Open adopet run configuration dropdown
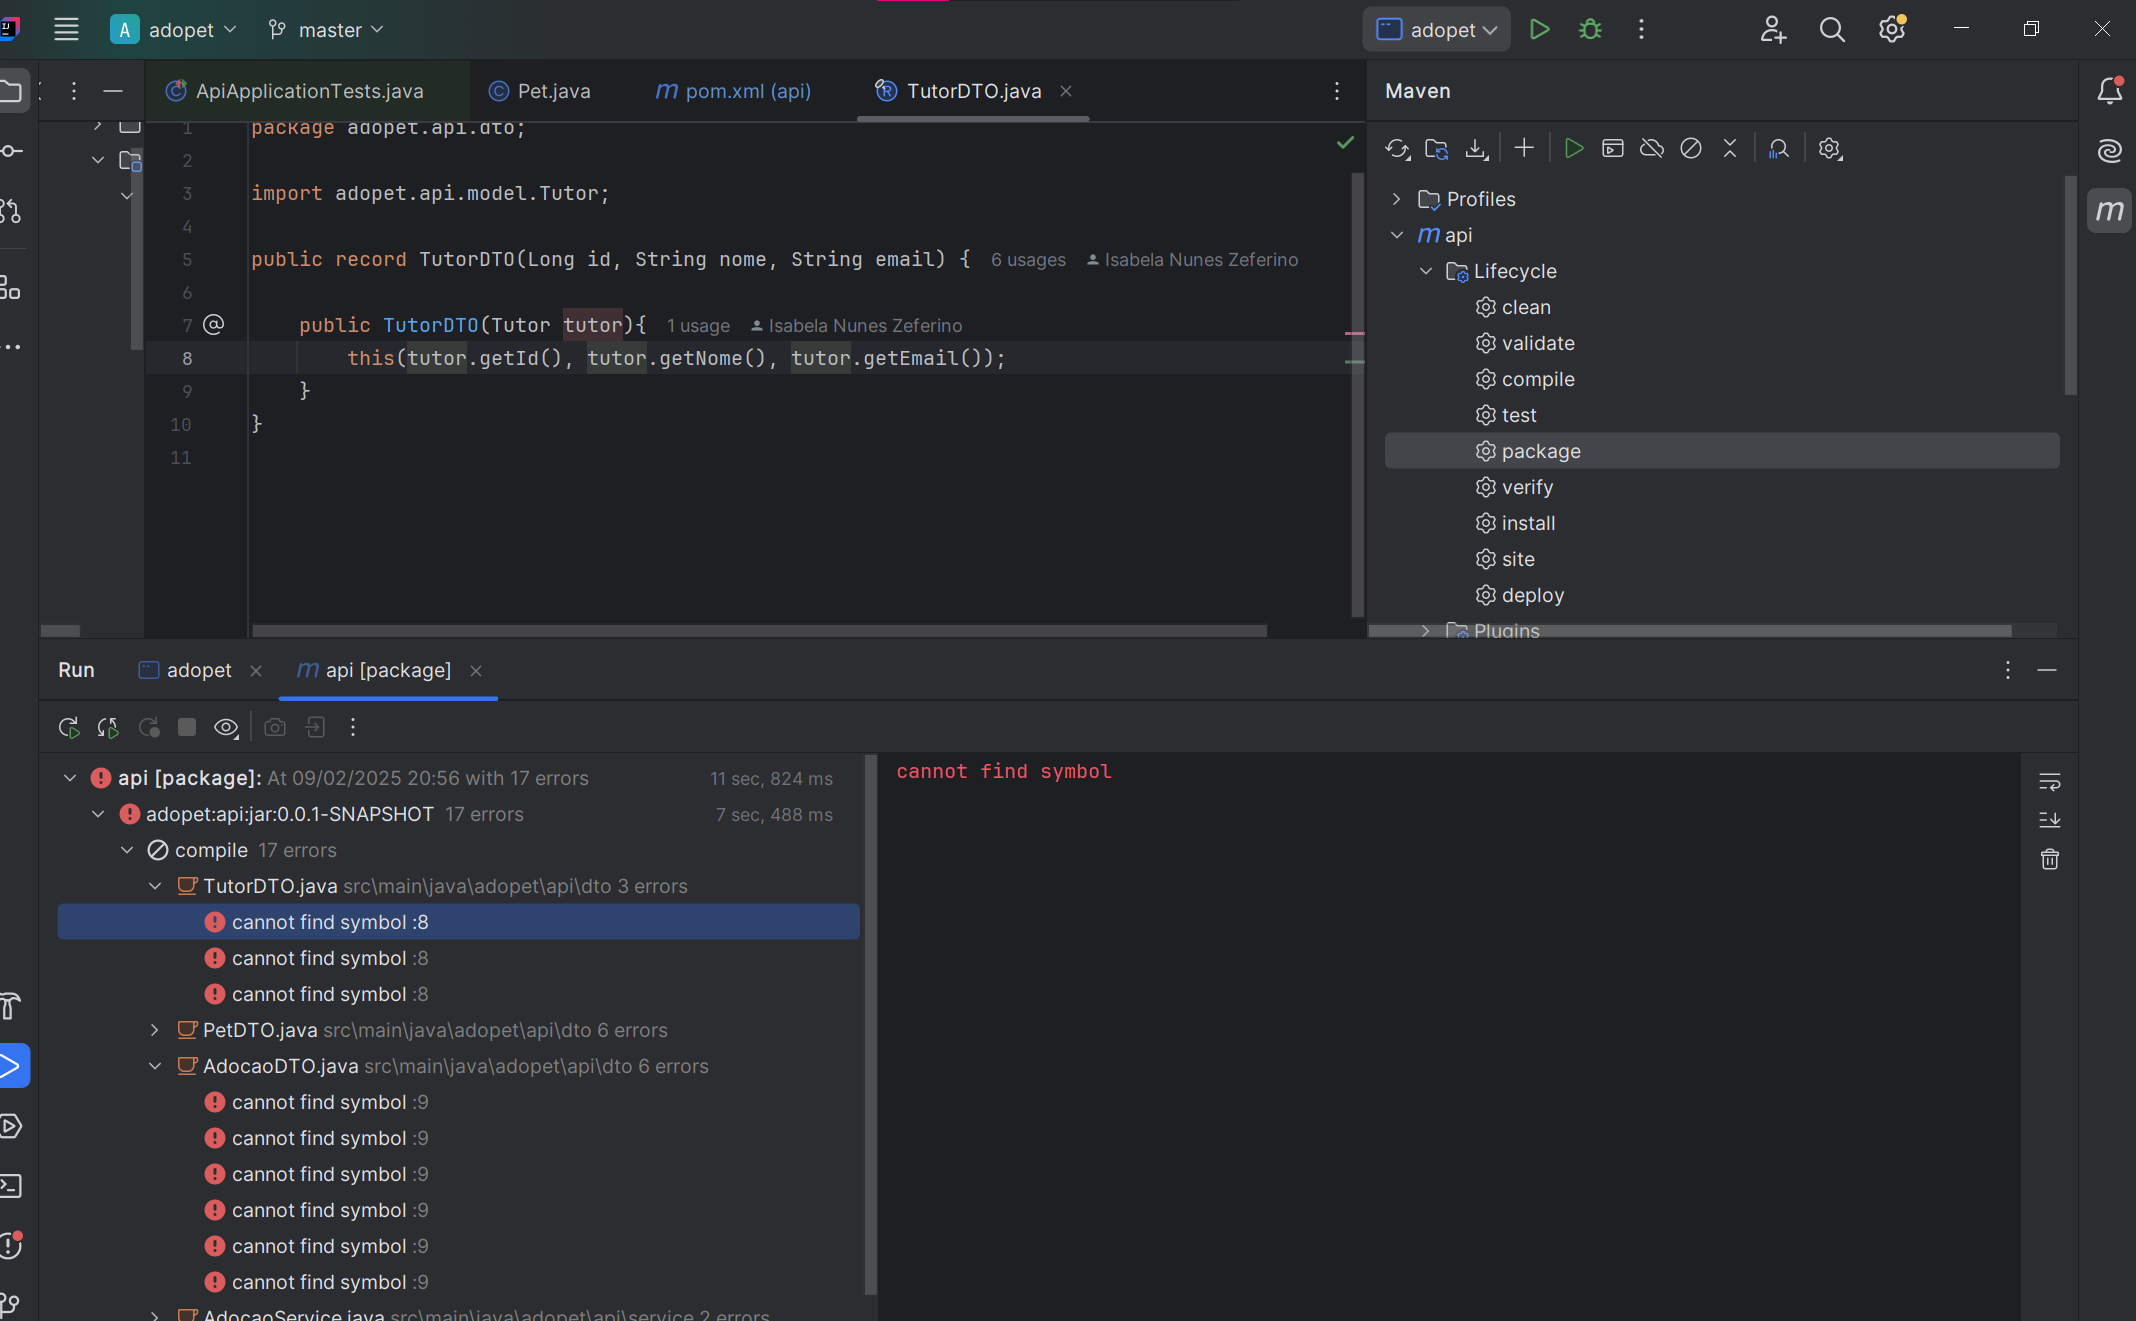The image size is (2136, 1321). [1437, 30]
